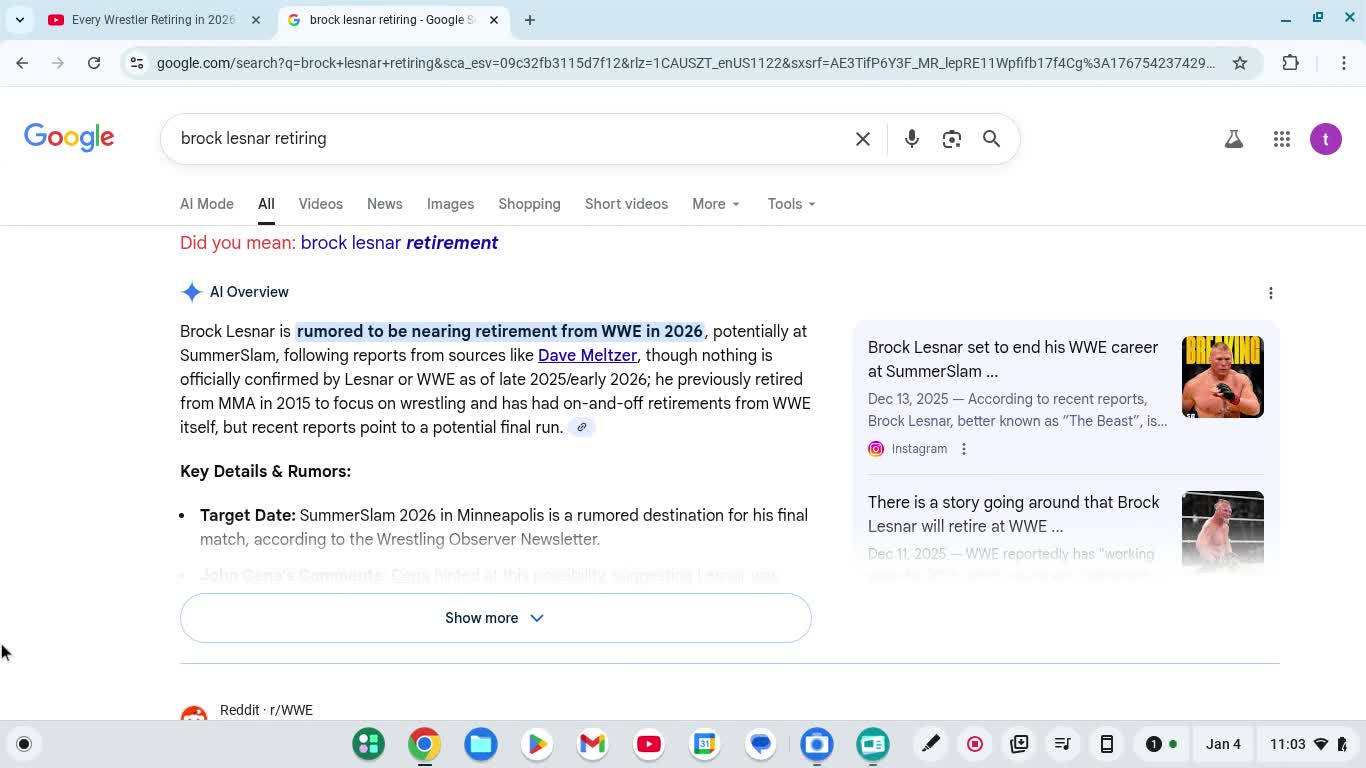Open the Tools dropdown
The width and height of the screenshot is (1366, 768).
[x=791, y=204]
